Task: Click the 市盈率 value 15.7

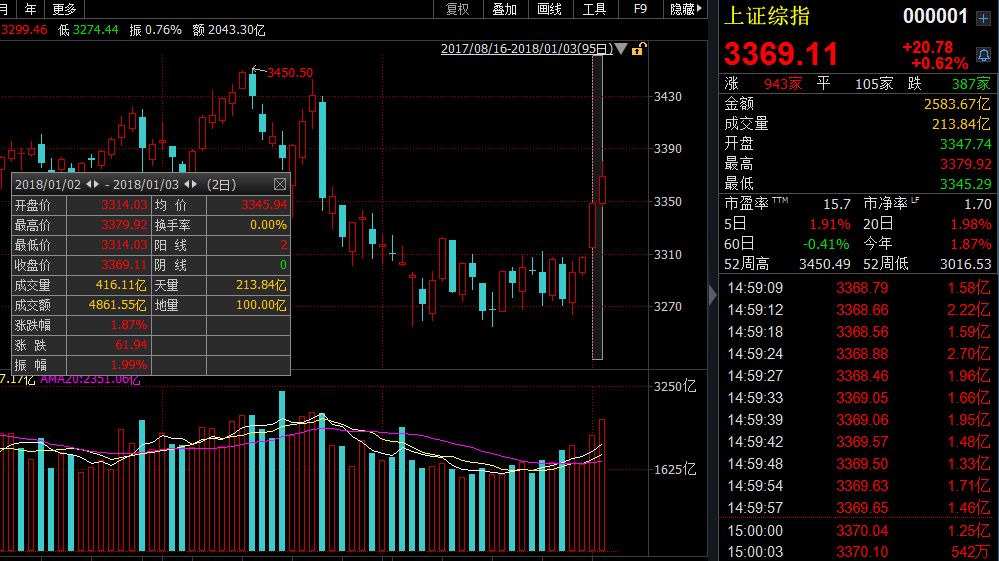Action: point(837,204)
